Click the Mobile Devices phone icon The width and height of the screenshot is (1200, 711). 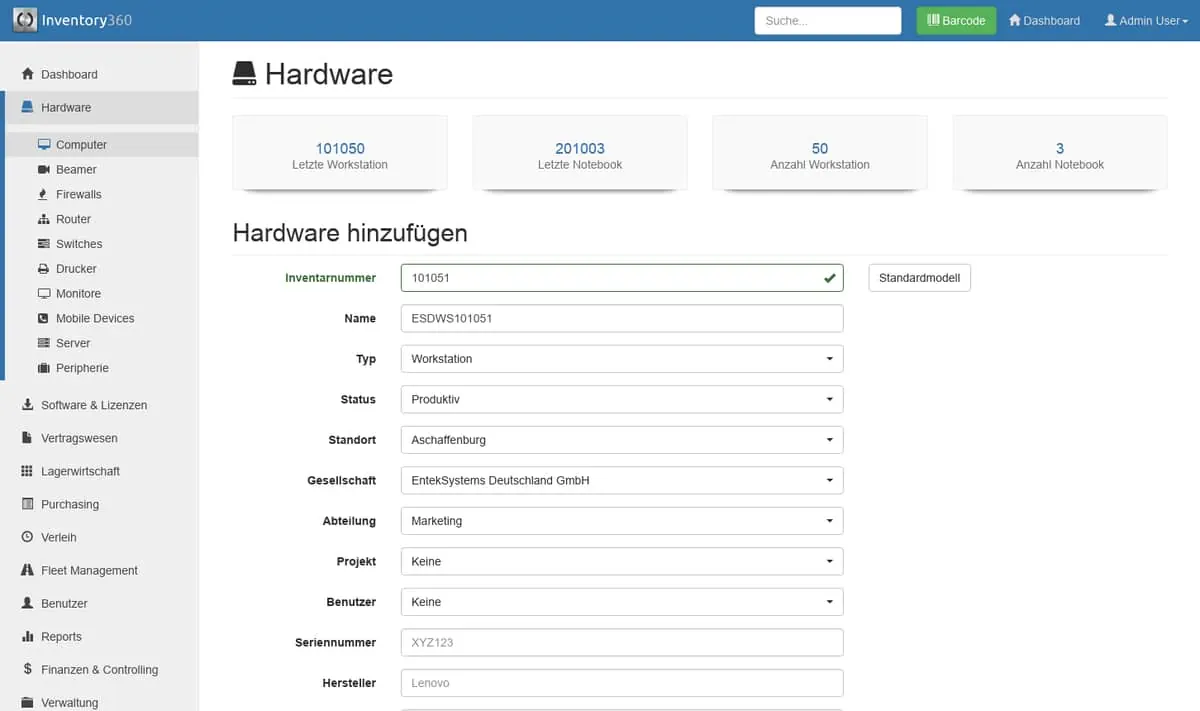click(44, 318)
